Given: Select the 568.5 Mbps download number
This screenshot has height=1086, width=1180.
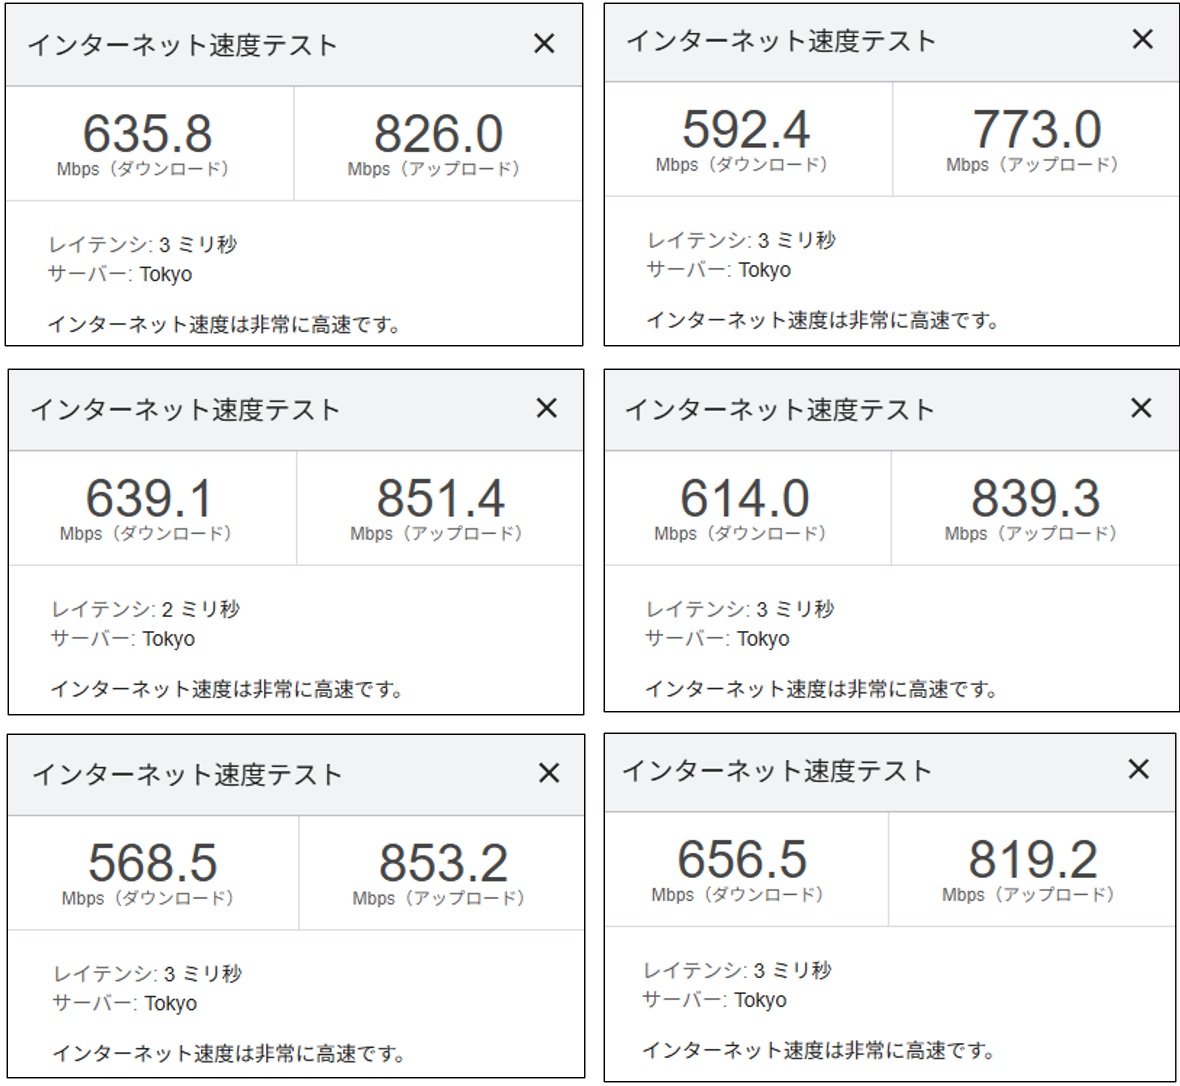Looking at the screenshot, I should coord(152,864).
